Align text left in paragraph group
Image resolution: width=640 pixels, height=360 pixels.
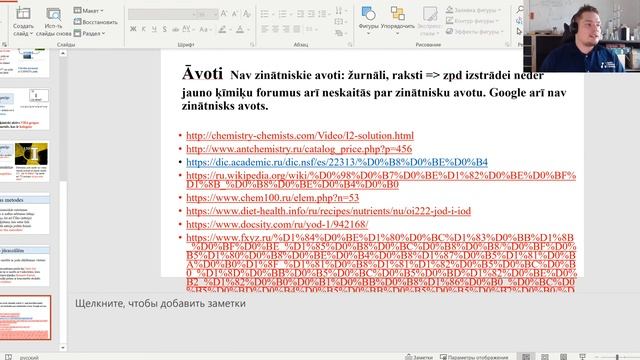tap(264, 29)
